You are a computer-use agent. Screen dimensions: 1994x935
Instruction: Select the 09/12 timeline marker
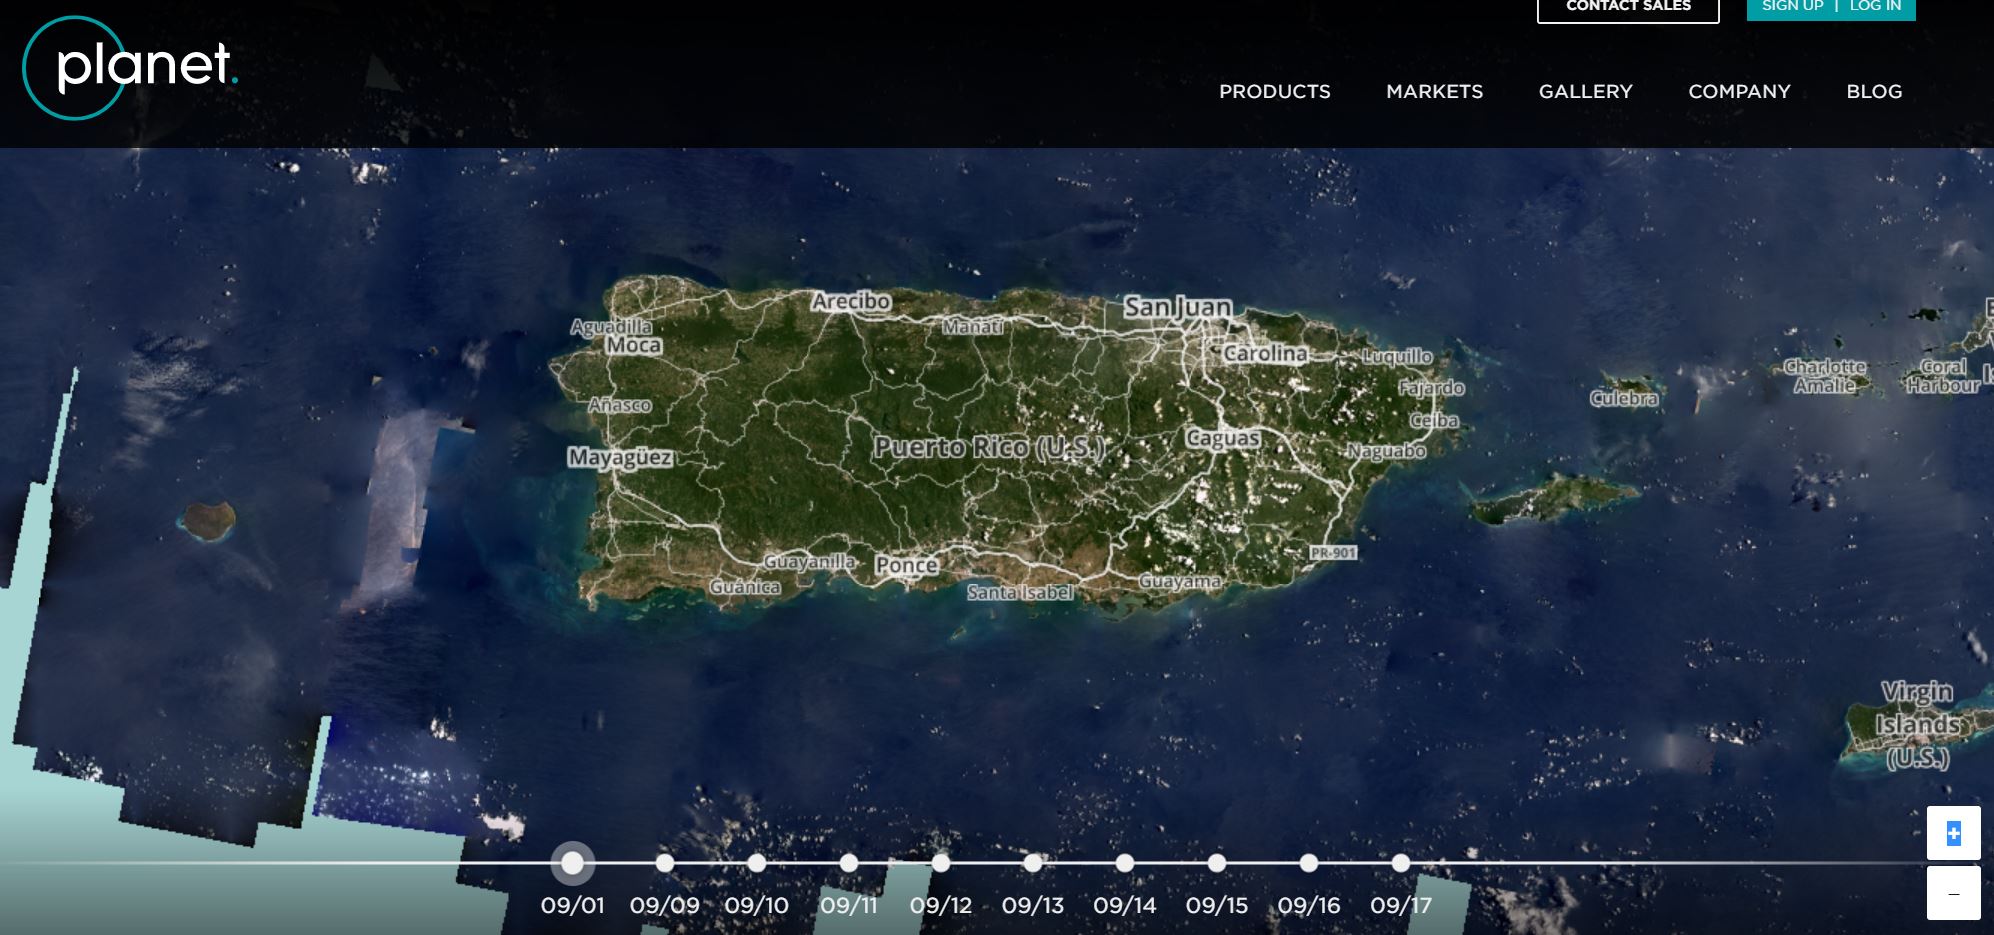click(941, 862)
